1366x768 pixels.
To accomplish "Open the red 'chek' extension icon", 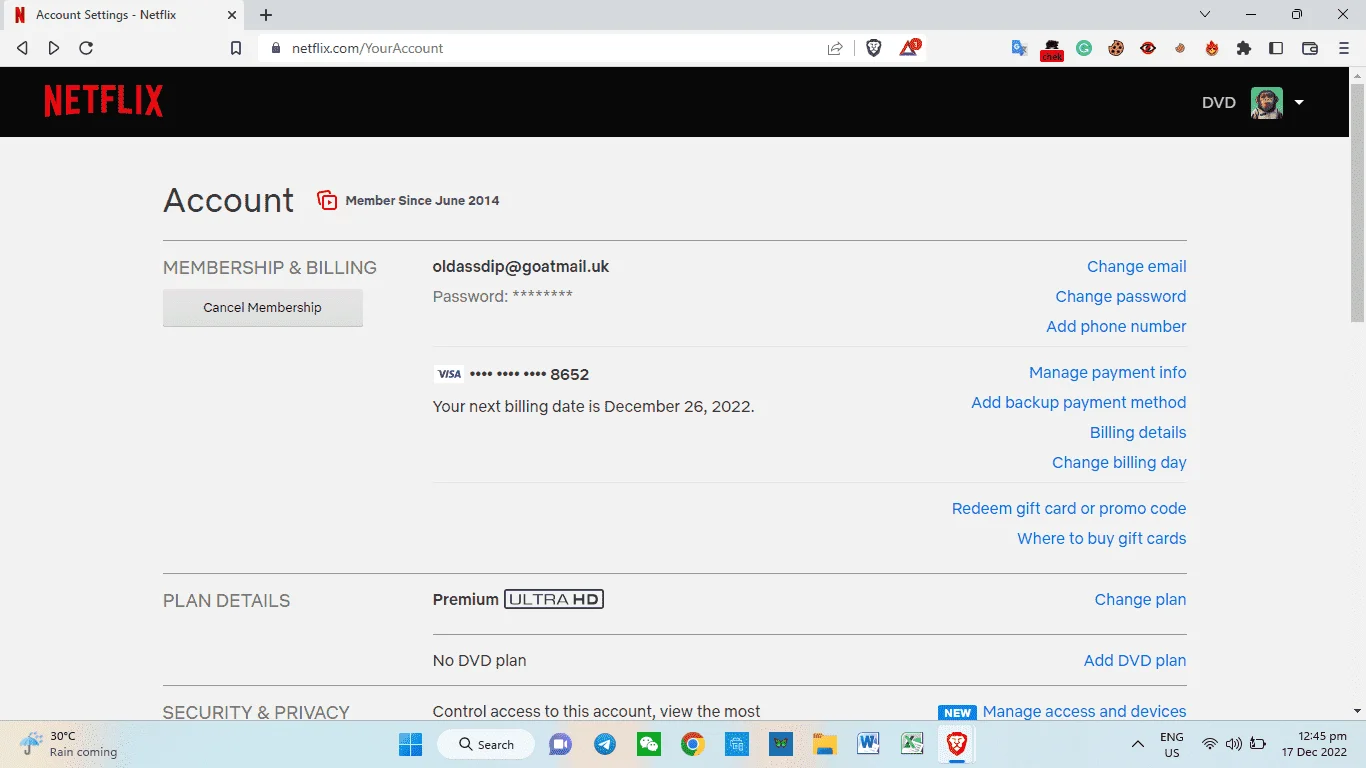I will (x=1051, y=49).
